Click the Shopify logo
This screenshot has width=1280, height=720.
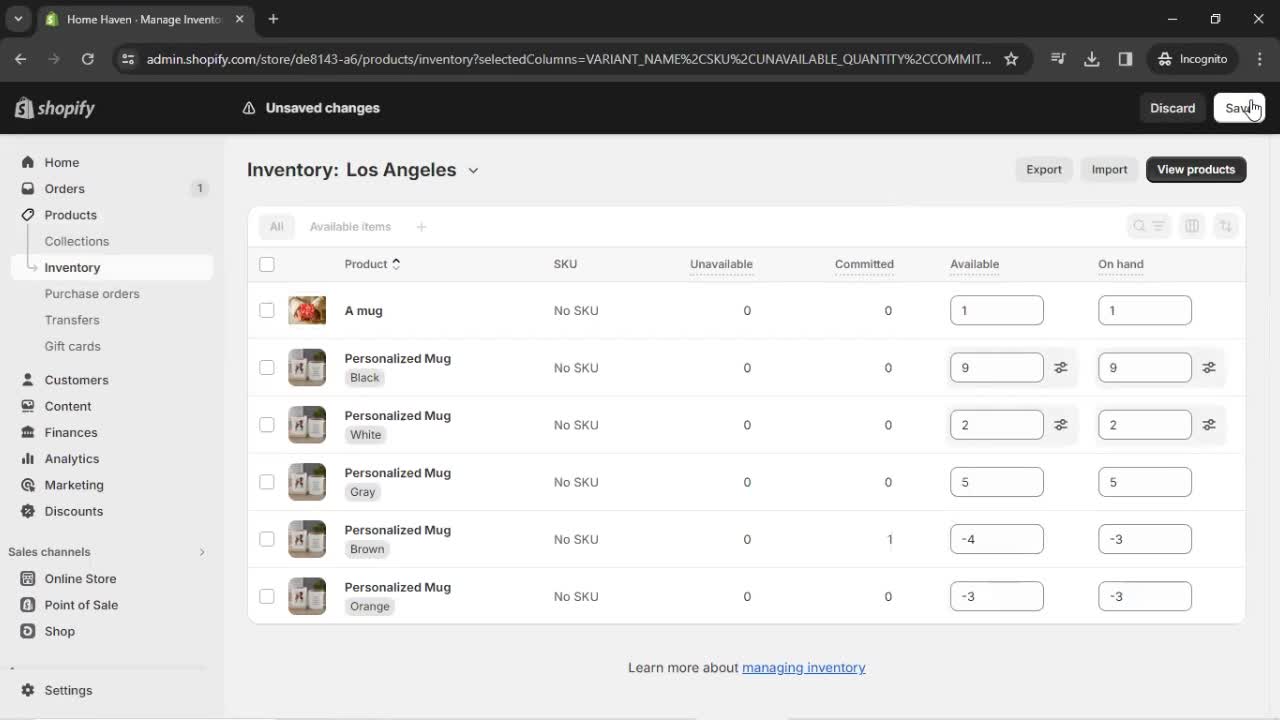pos(55,108)
